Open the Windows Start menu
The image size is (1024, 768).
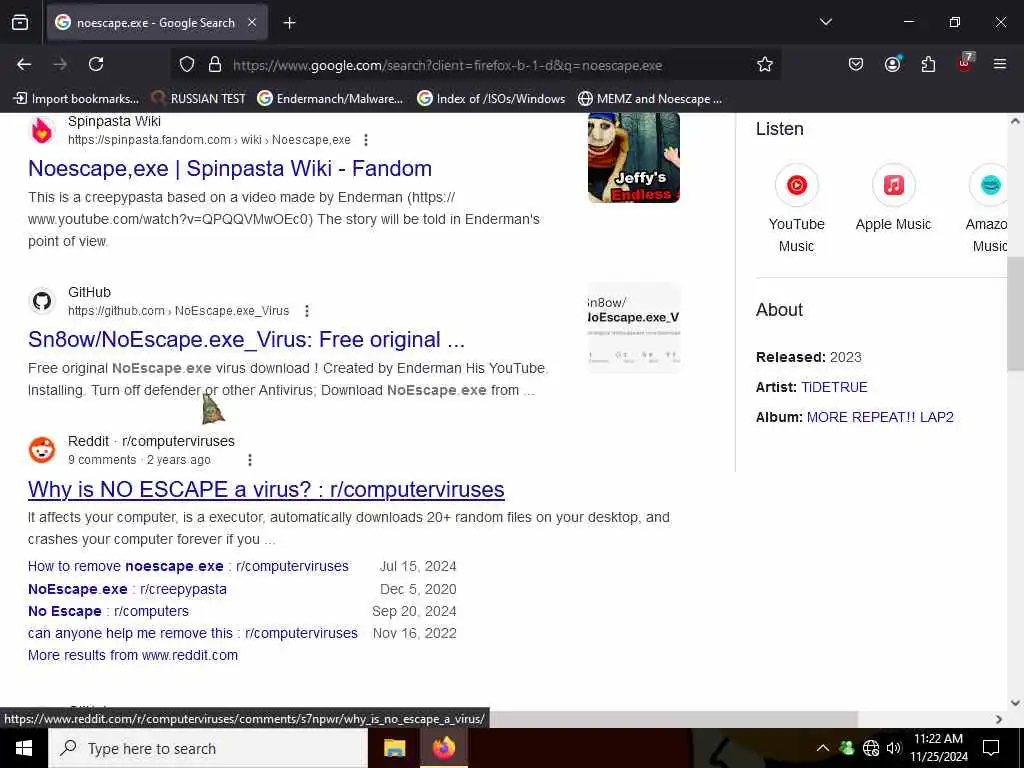[x=24, y=748]
